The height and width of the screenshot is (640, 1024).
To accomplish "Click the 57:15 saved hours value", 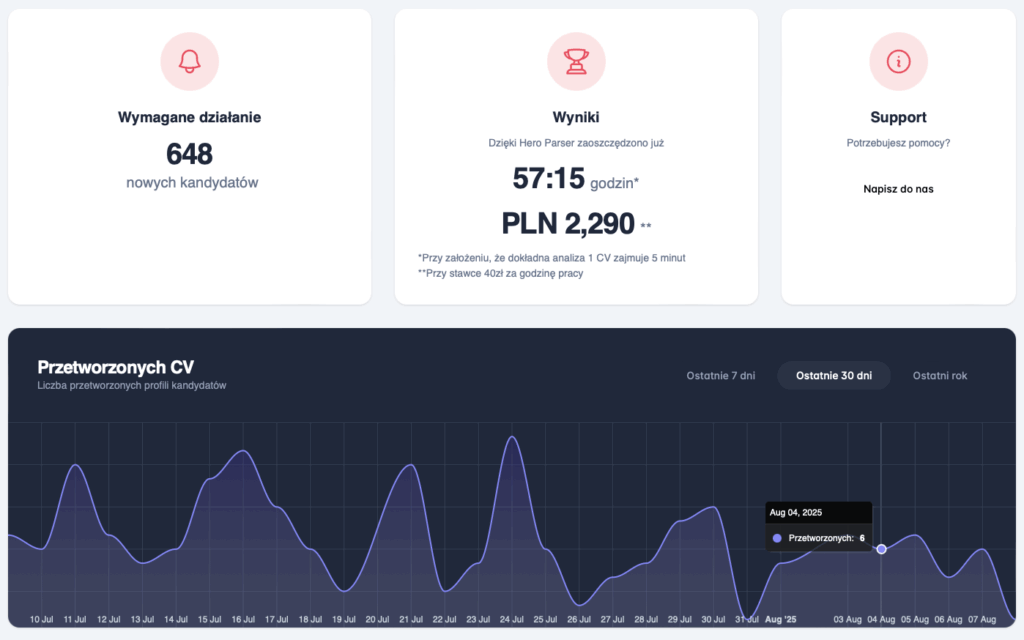I will pos(548,178).
